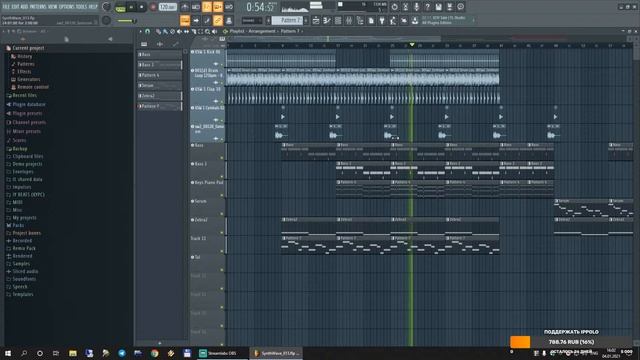
Task: Click the save project disk icon
Action: click(x=438, y=7)
